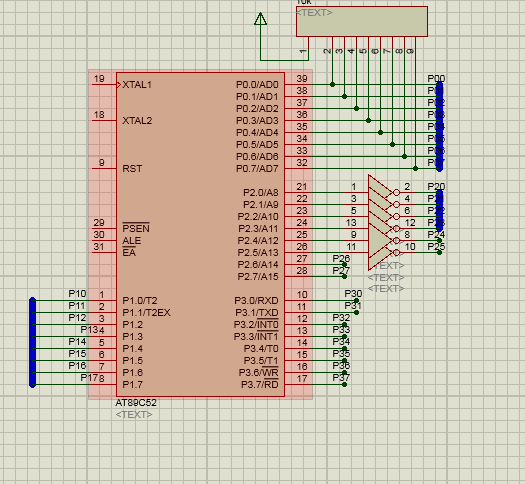Image resolution: width=525 pixels, height=484 pixels.
Task: Select the power terminal arrow symbol
Action: [x=260, y=19]
